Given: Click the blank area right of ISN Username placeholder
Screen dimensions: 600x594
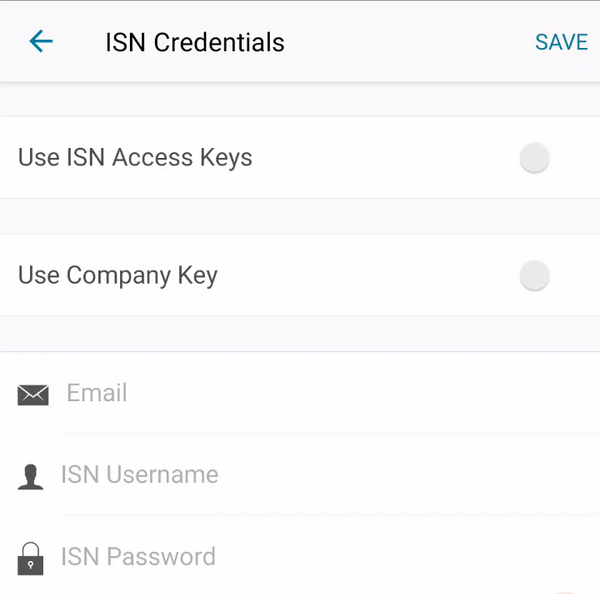Looking at the screenshot, I should (x=400, y=475).
